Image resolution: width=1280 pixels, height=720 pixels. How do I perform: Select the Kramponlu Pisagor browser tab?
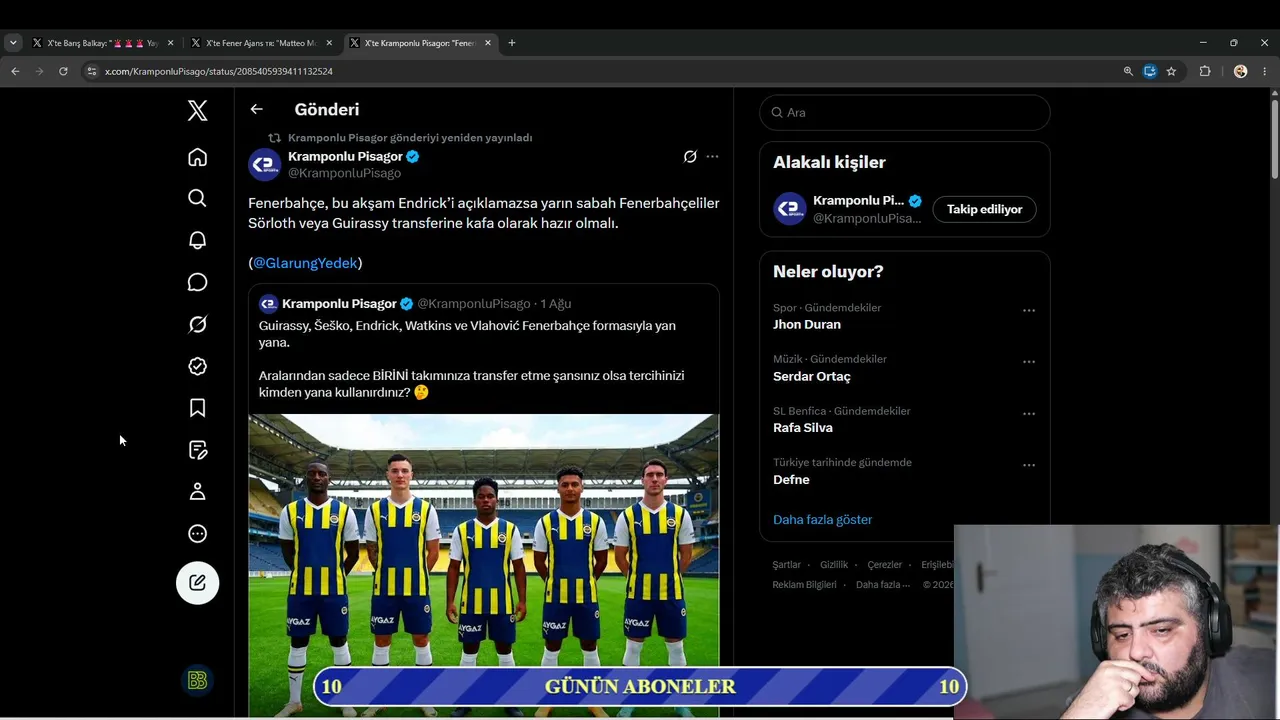coord(419,43)
